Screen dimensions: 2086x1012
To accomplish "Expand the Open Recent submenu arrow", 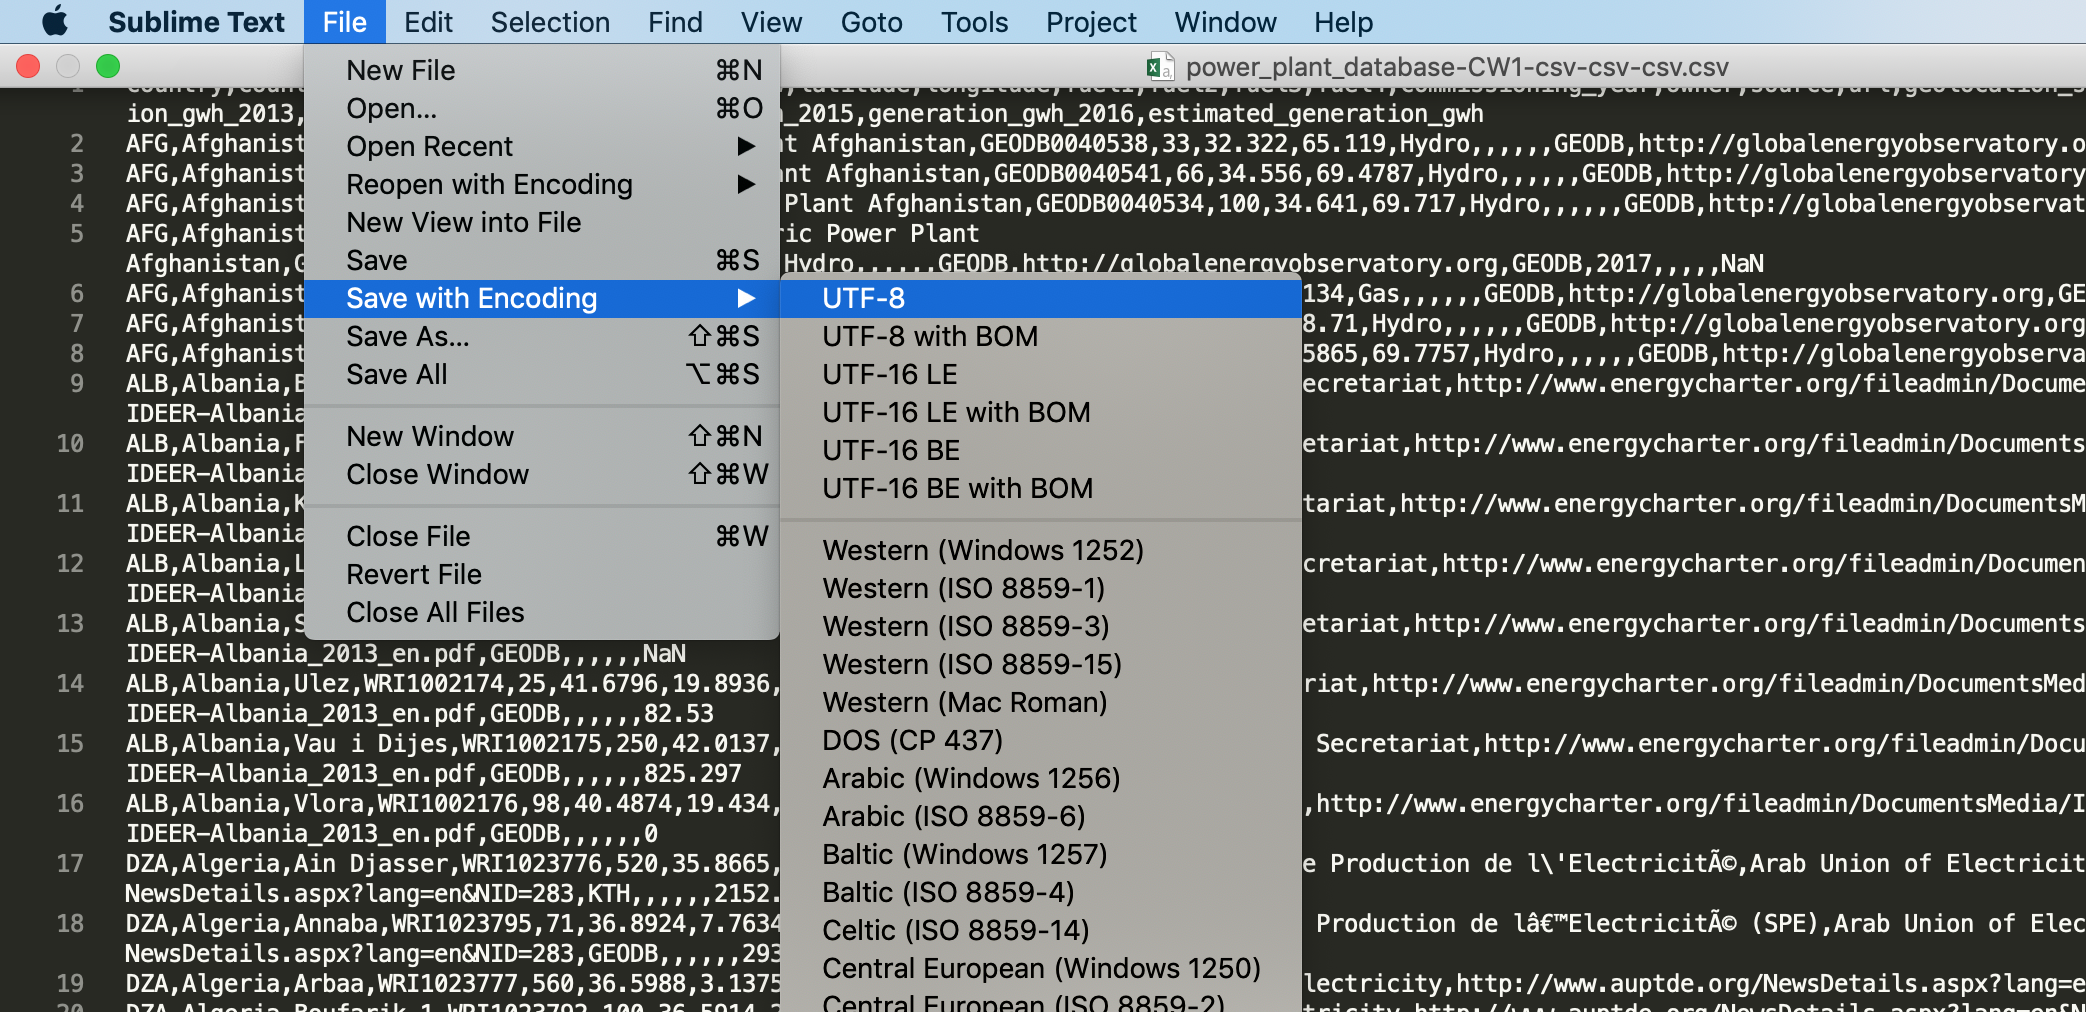I will 745,146.
